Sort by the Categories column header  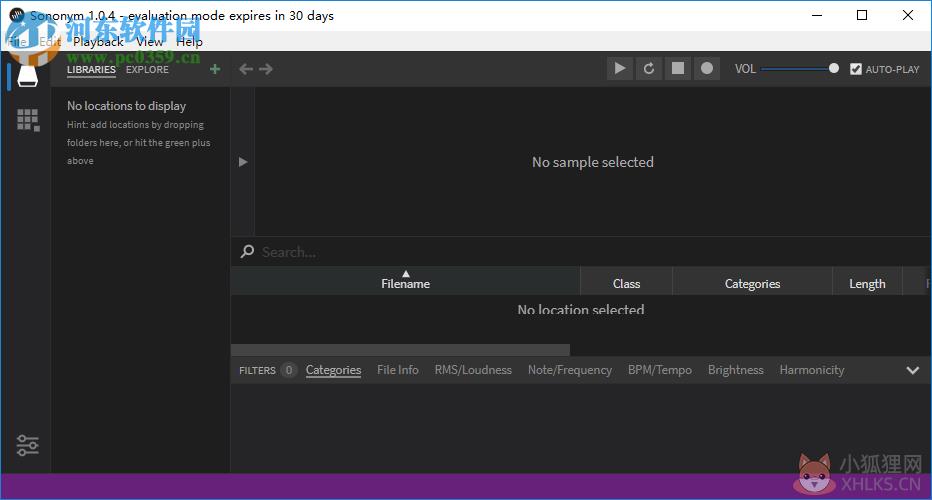752,281
